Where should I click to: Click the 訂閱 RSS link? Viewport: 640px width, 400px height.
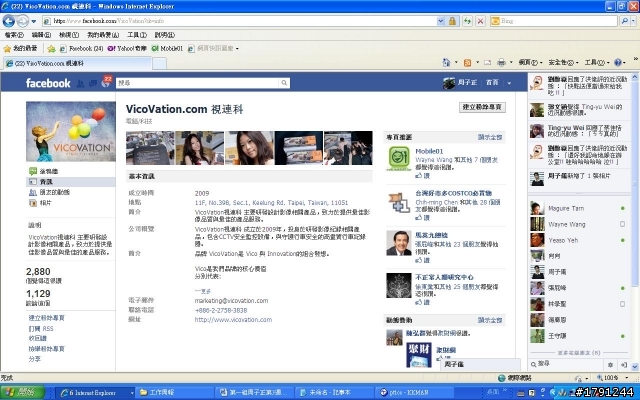41,329
